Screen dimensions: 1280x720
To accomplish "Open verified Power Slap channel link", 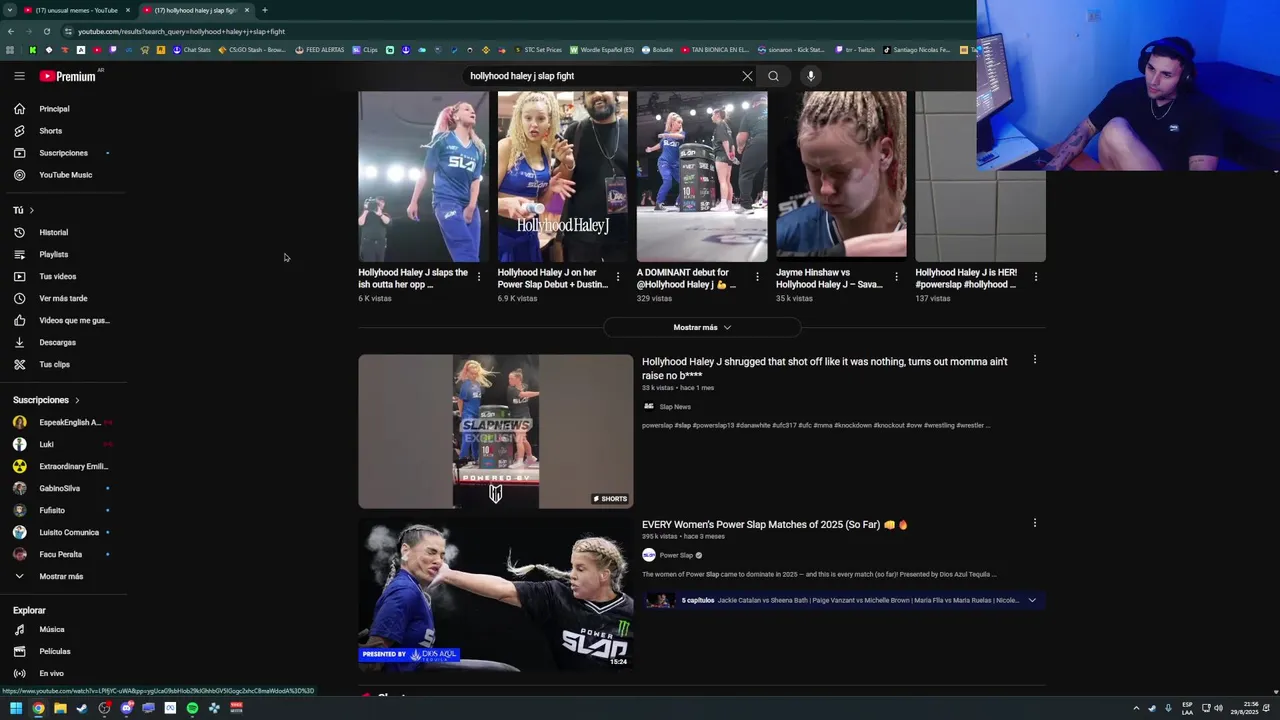I will [x=676, y=555].
